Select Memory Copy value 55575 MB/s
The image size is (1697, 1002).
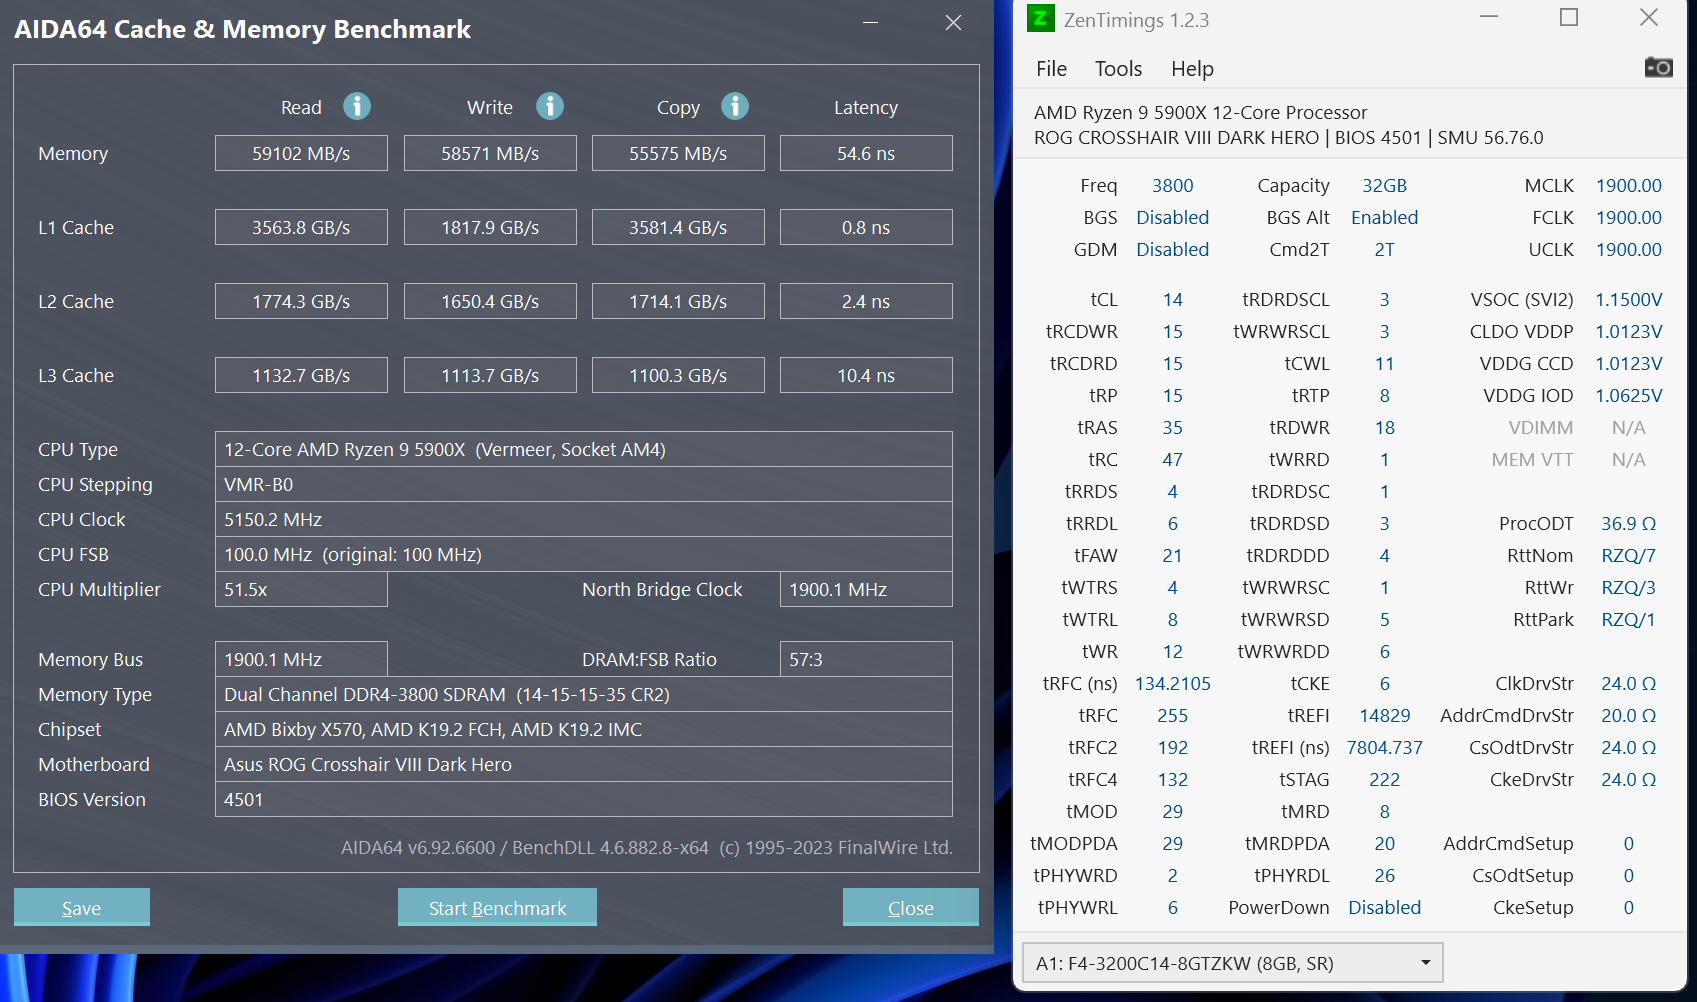(678, 153)
